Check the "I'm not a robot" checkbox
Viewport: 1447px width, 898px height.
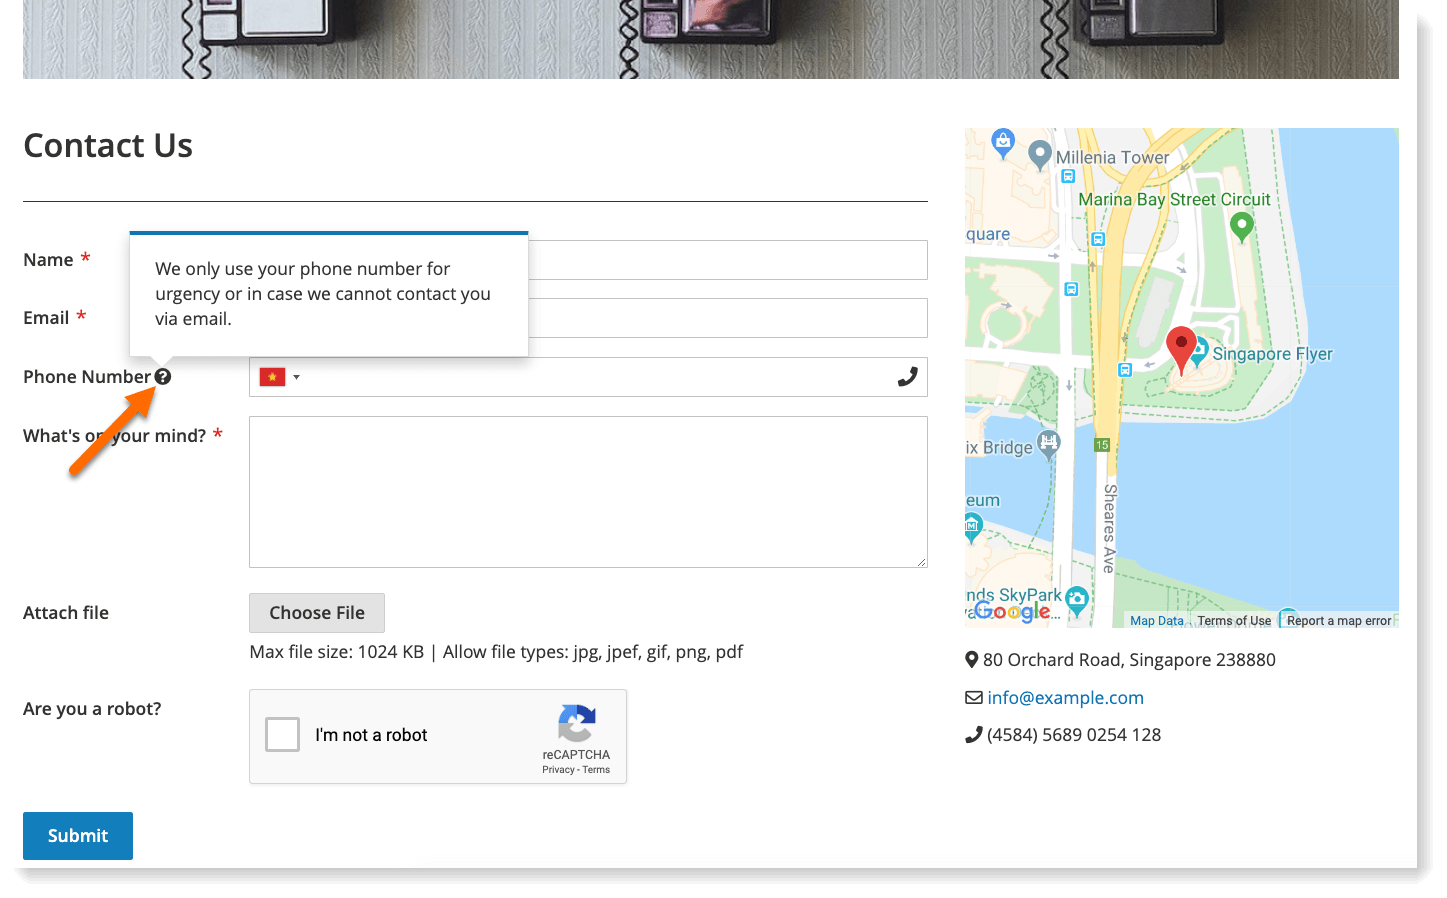[x=282, y=734]
